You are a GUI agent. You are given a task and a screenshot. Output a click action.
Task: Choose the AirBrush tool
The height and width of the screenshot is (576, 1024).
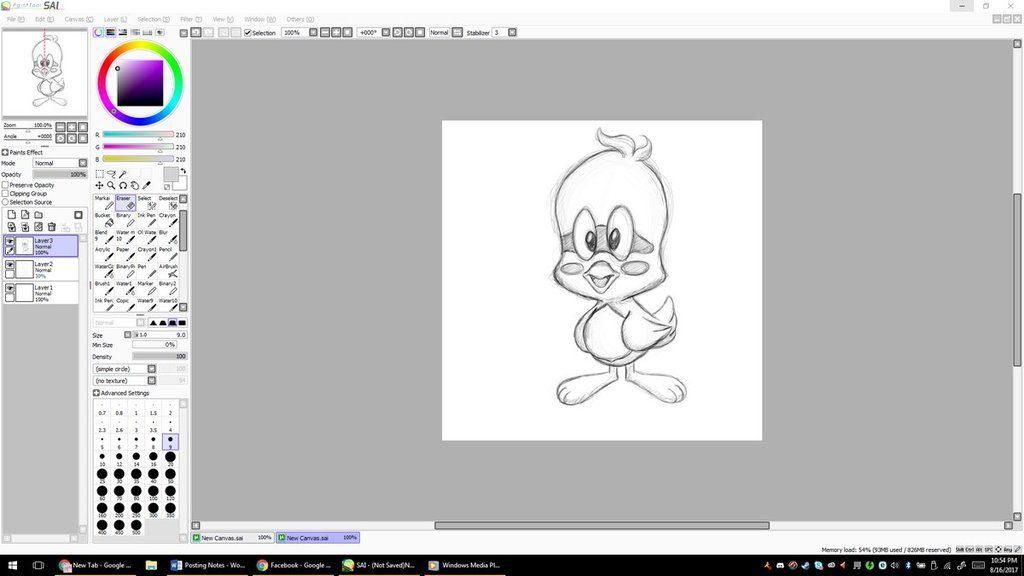(x=169, y=270)
